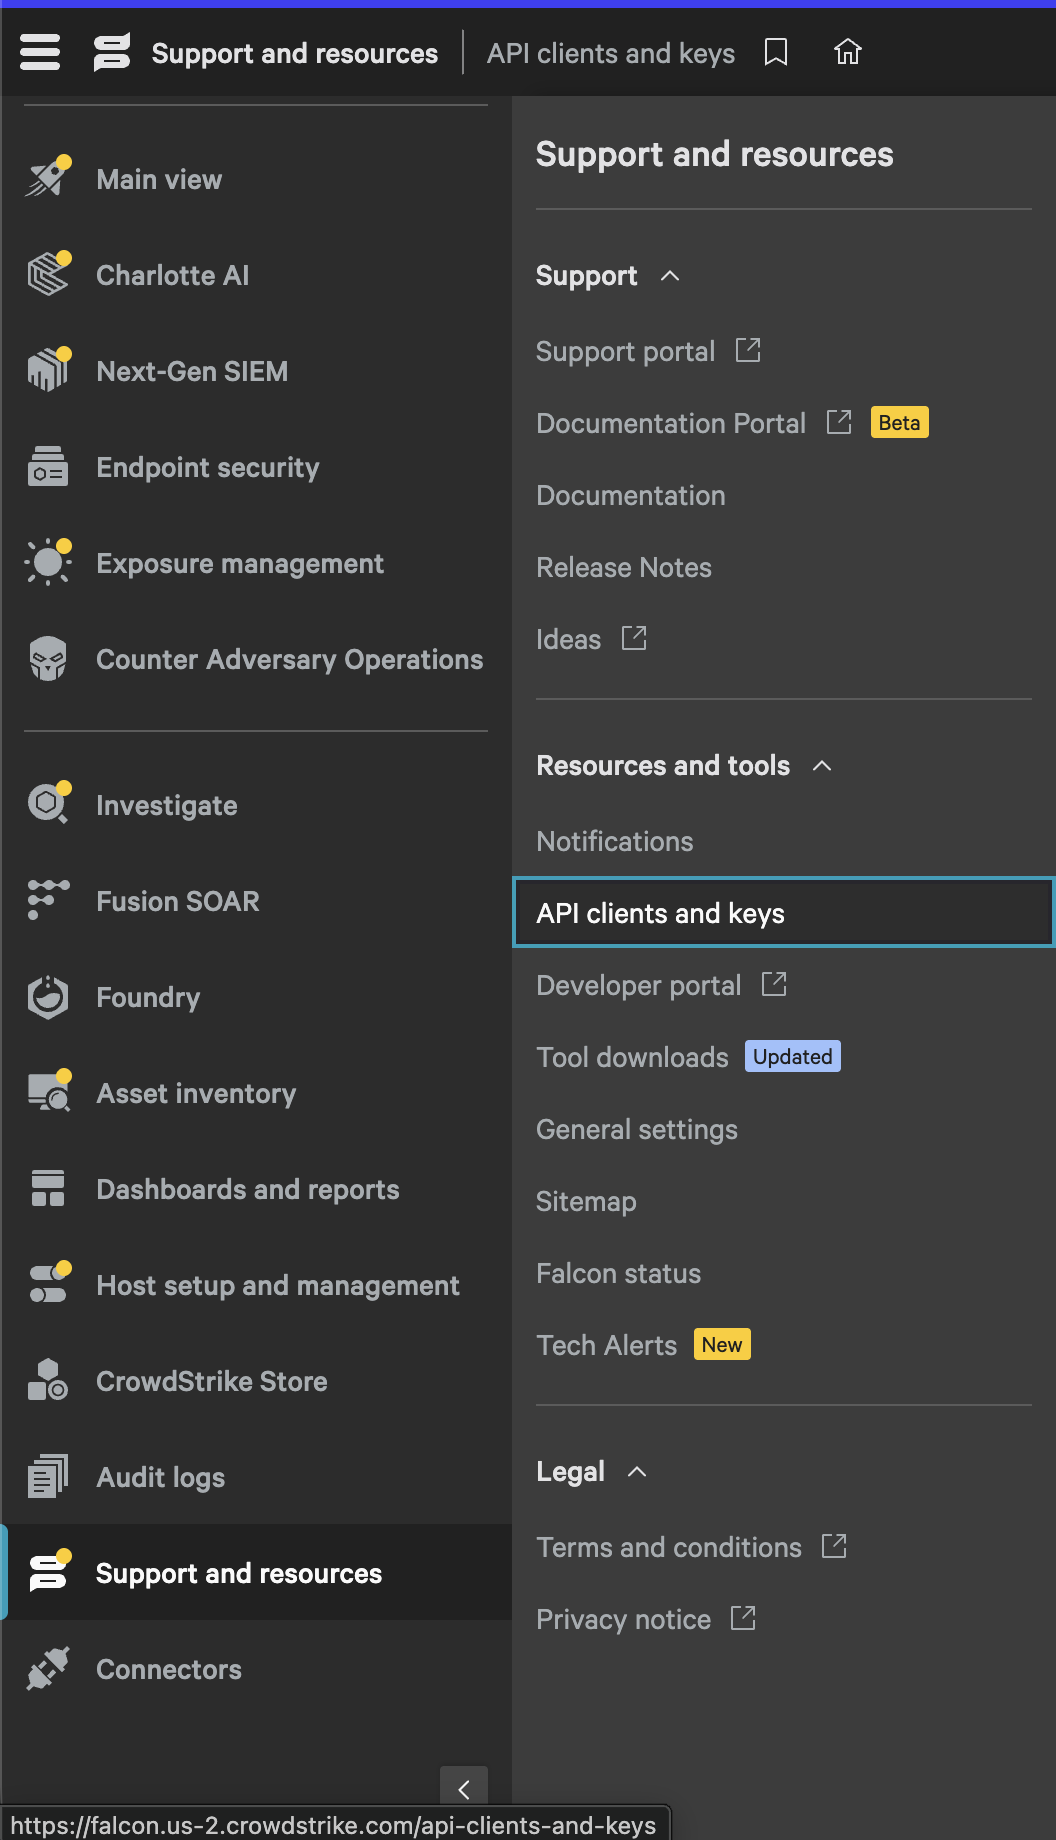This screenshot has width=1056, height=1840.
Task: Open Privacy notice link
Action: coord(623,1620)
